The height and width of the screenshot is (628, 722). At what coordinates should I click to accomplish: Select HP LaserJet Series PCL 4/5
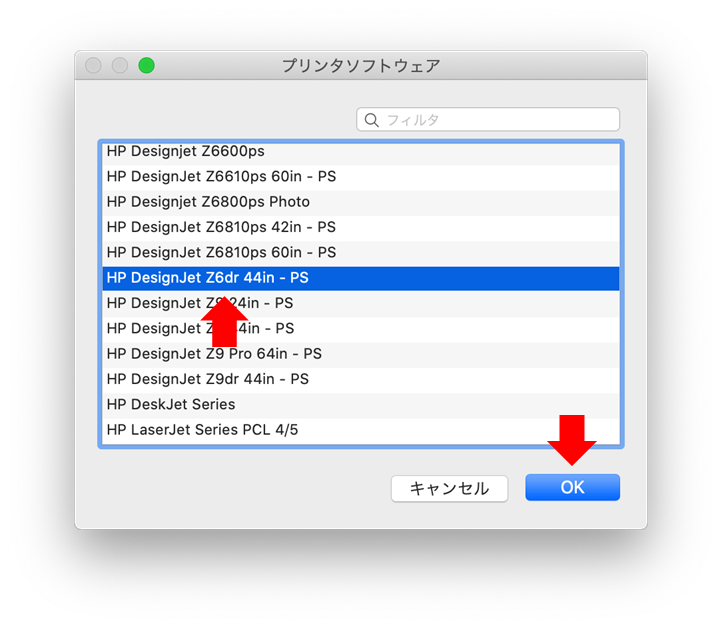361,430
